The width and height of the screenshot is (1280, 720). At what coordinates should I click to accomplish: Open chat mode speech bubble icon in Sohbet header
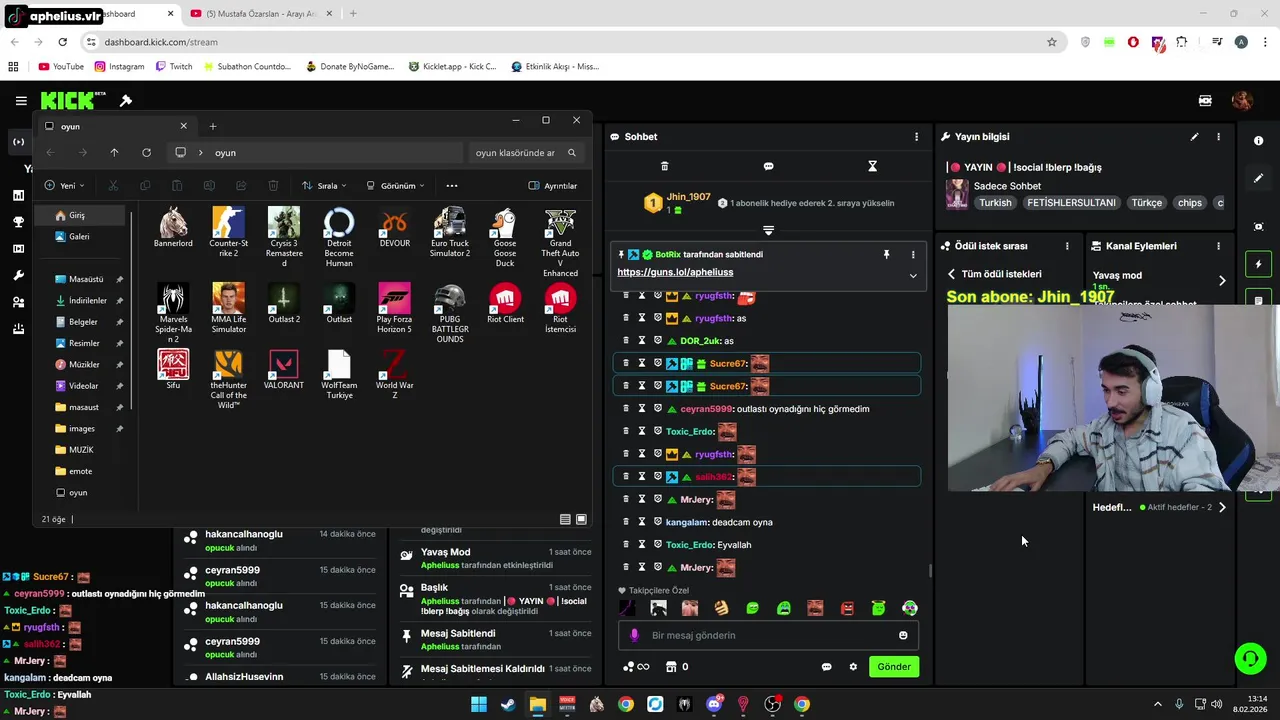pos(768,166)
